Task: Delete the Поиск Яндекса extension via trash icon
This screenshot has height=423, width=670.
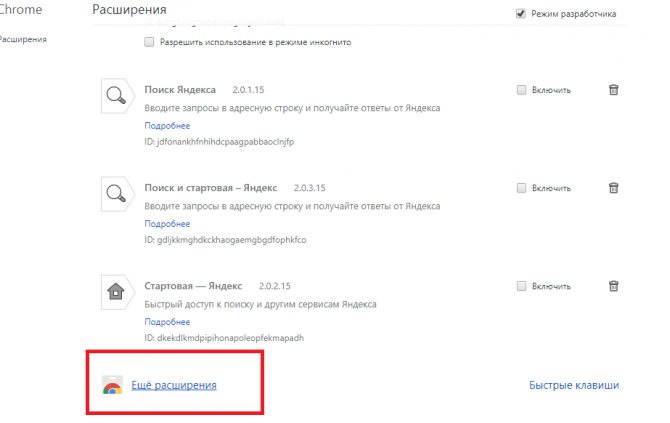Action: pos(613,90)
